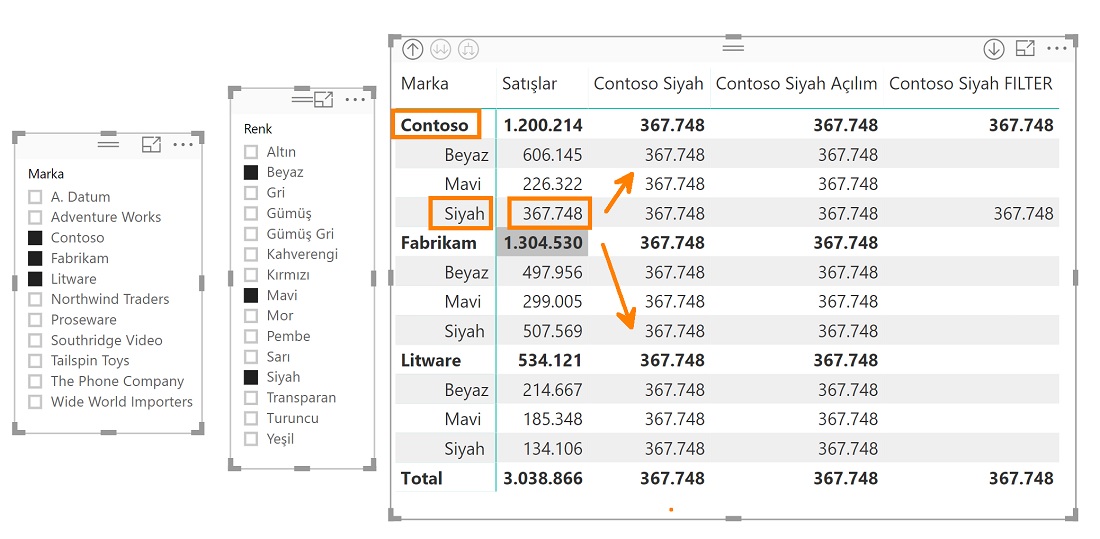Select the Litware Mavi value 185.348
Viewport: 1100px width, 539px height.
click(552, 420)
